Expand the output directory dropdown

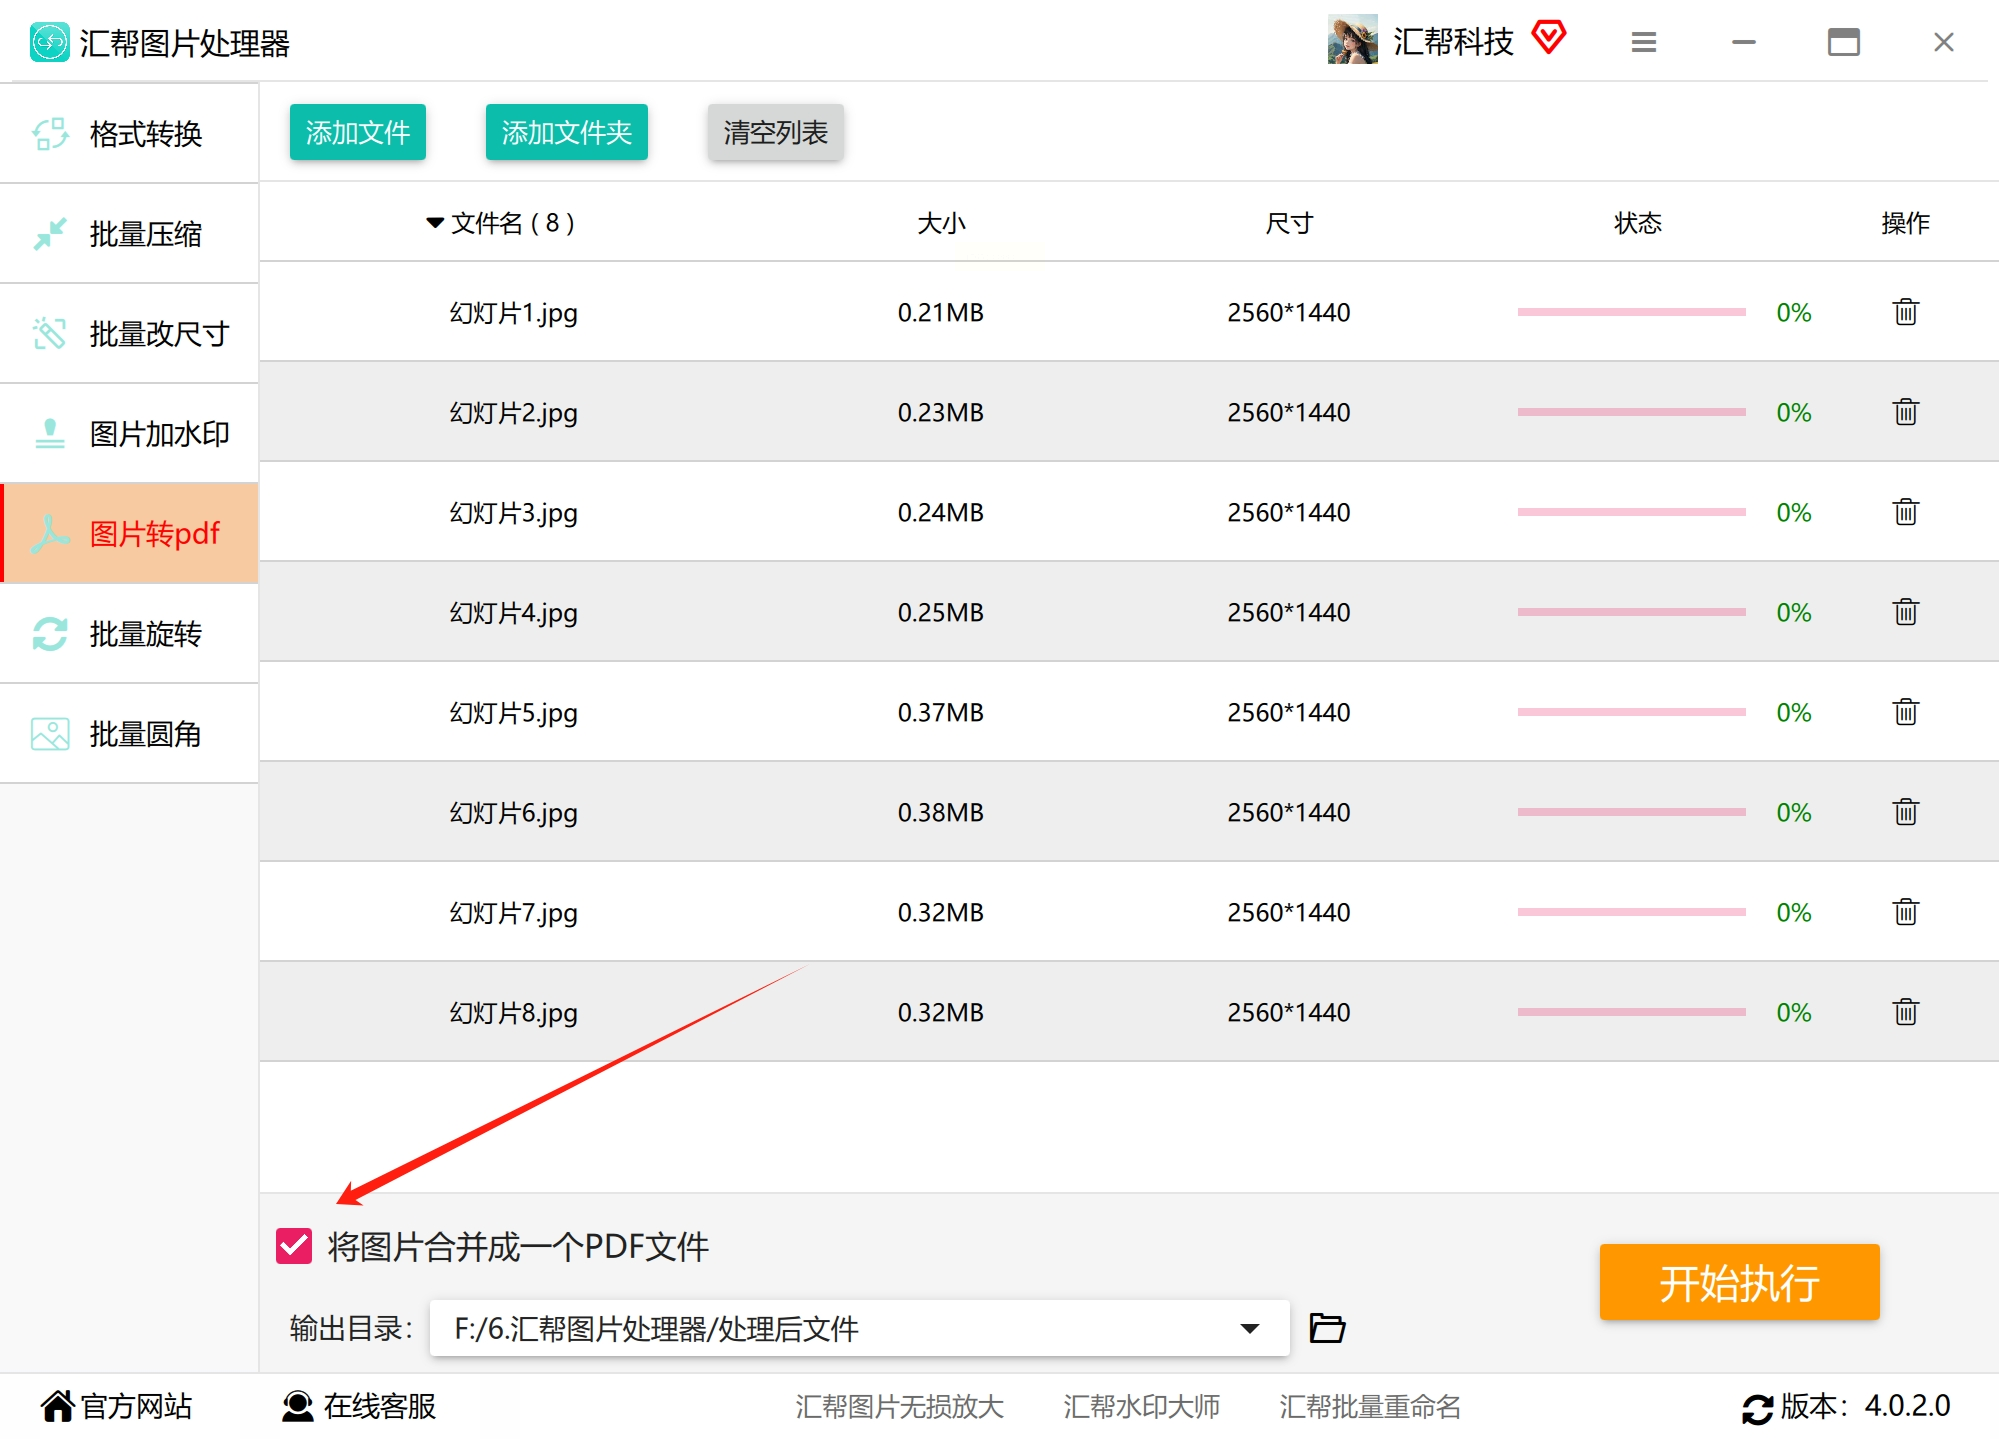(x=1249, y=1328)
